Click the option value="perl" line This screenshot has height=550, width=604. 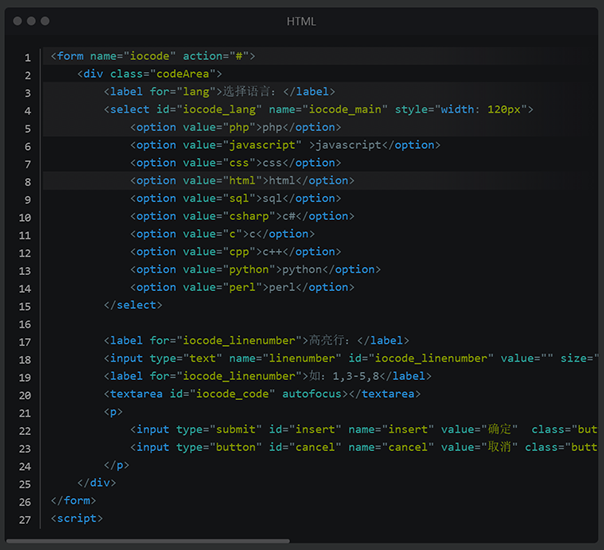(x=242, y=287)
